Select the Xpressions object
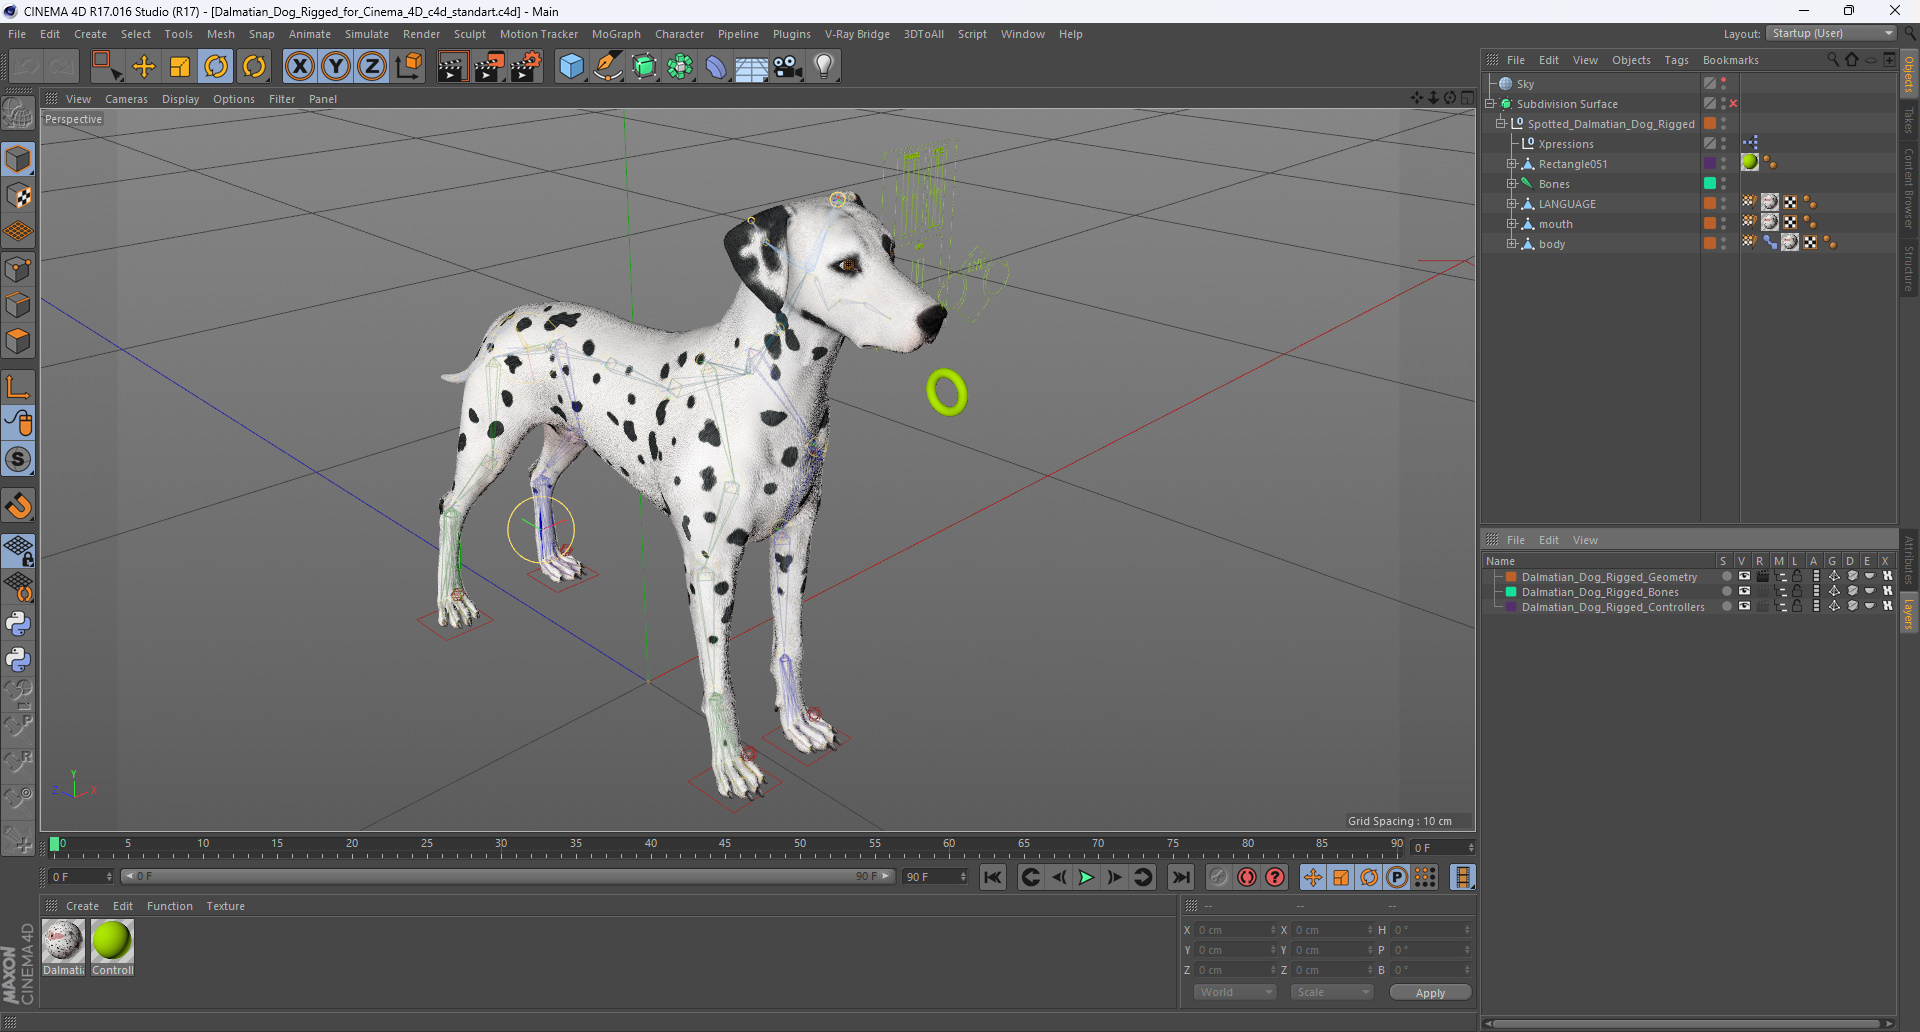The height and width of the screenshot is (1032, 1920). click(1566, 144)
